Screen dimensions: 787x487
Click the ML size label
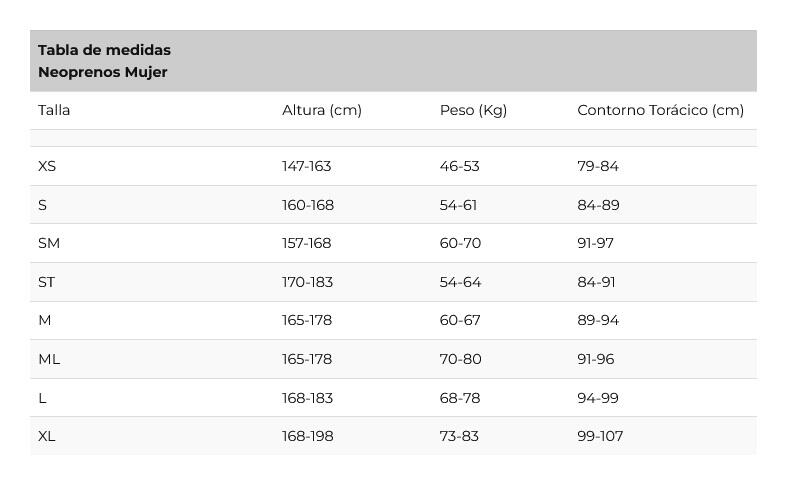(49, 359)
